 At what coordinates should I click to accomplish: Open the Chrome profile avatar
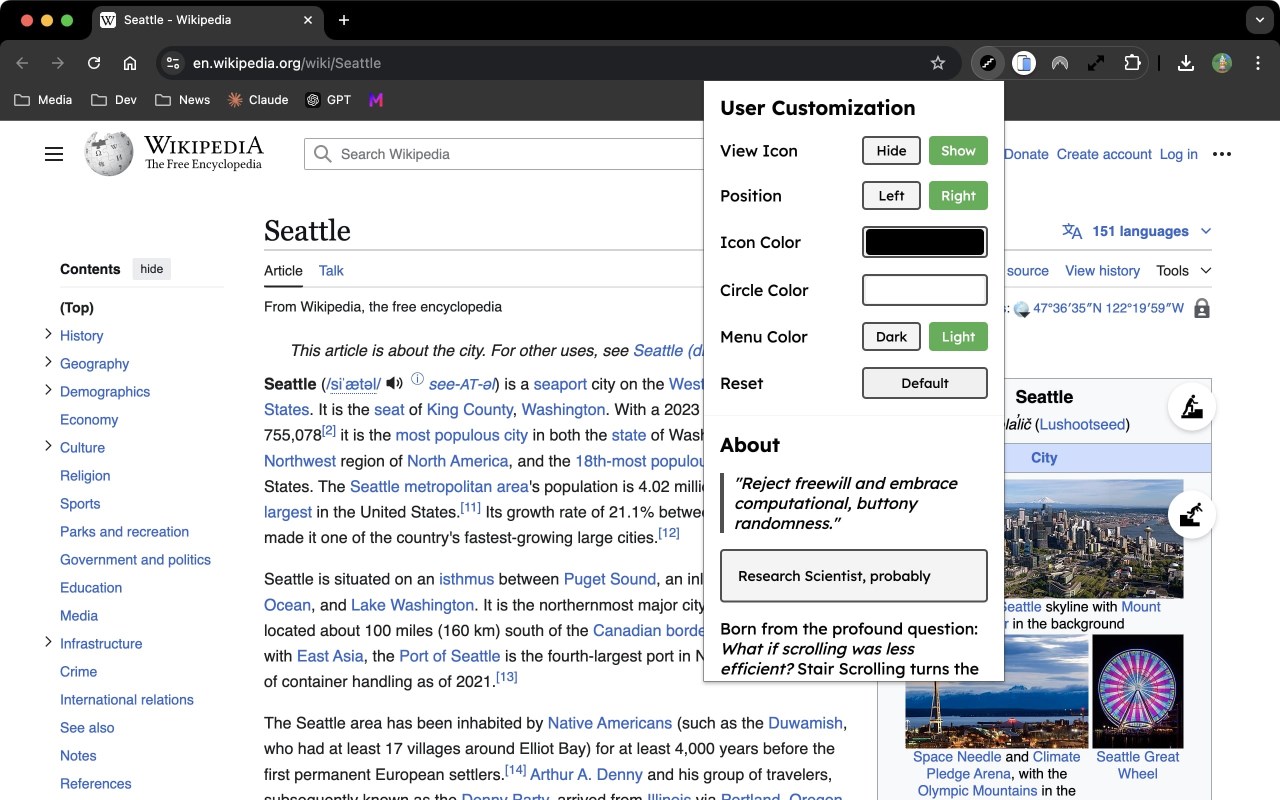coord(1222,63)
